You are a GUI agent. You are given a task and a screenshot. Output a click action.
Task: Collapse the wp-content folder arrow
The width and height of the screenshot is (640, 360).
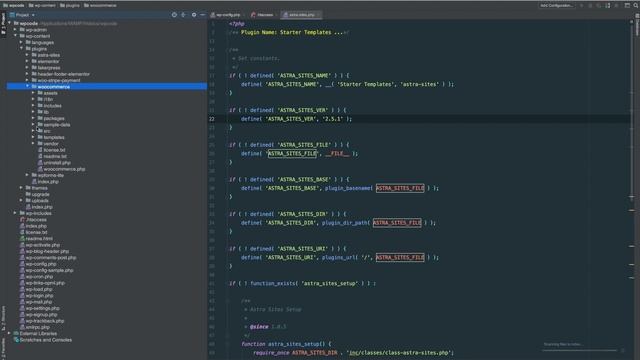point(16,36)
